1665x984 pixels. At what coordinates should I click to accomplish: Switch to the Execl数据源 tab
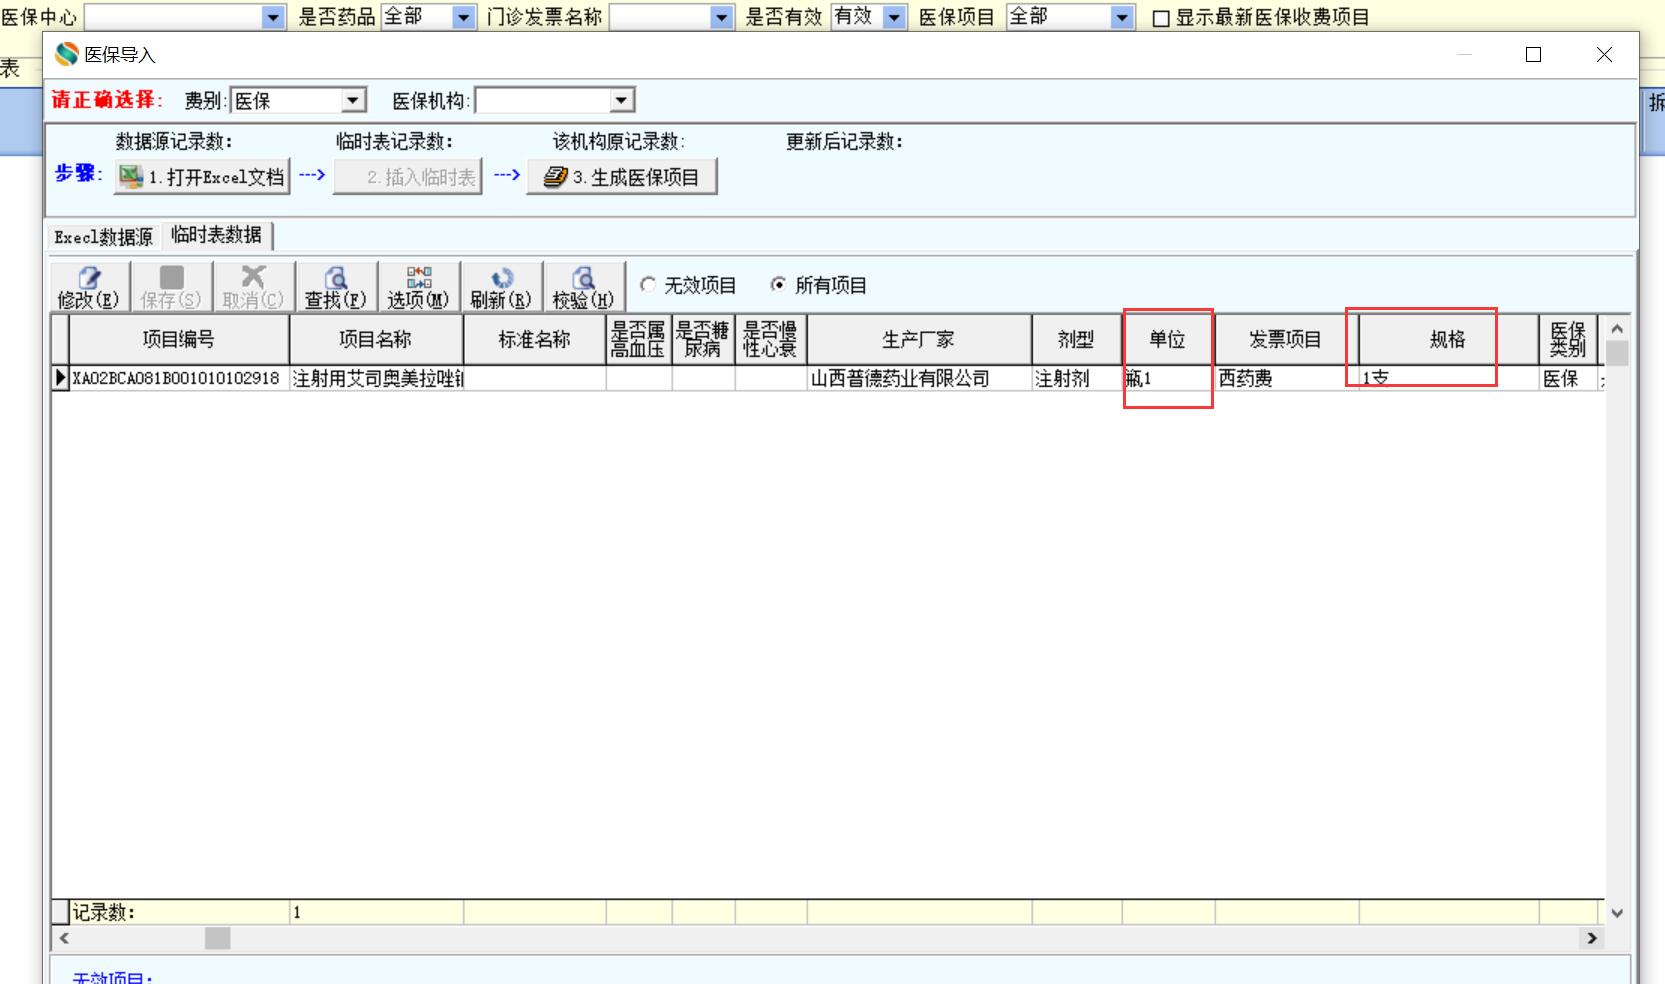(104, 237)
